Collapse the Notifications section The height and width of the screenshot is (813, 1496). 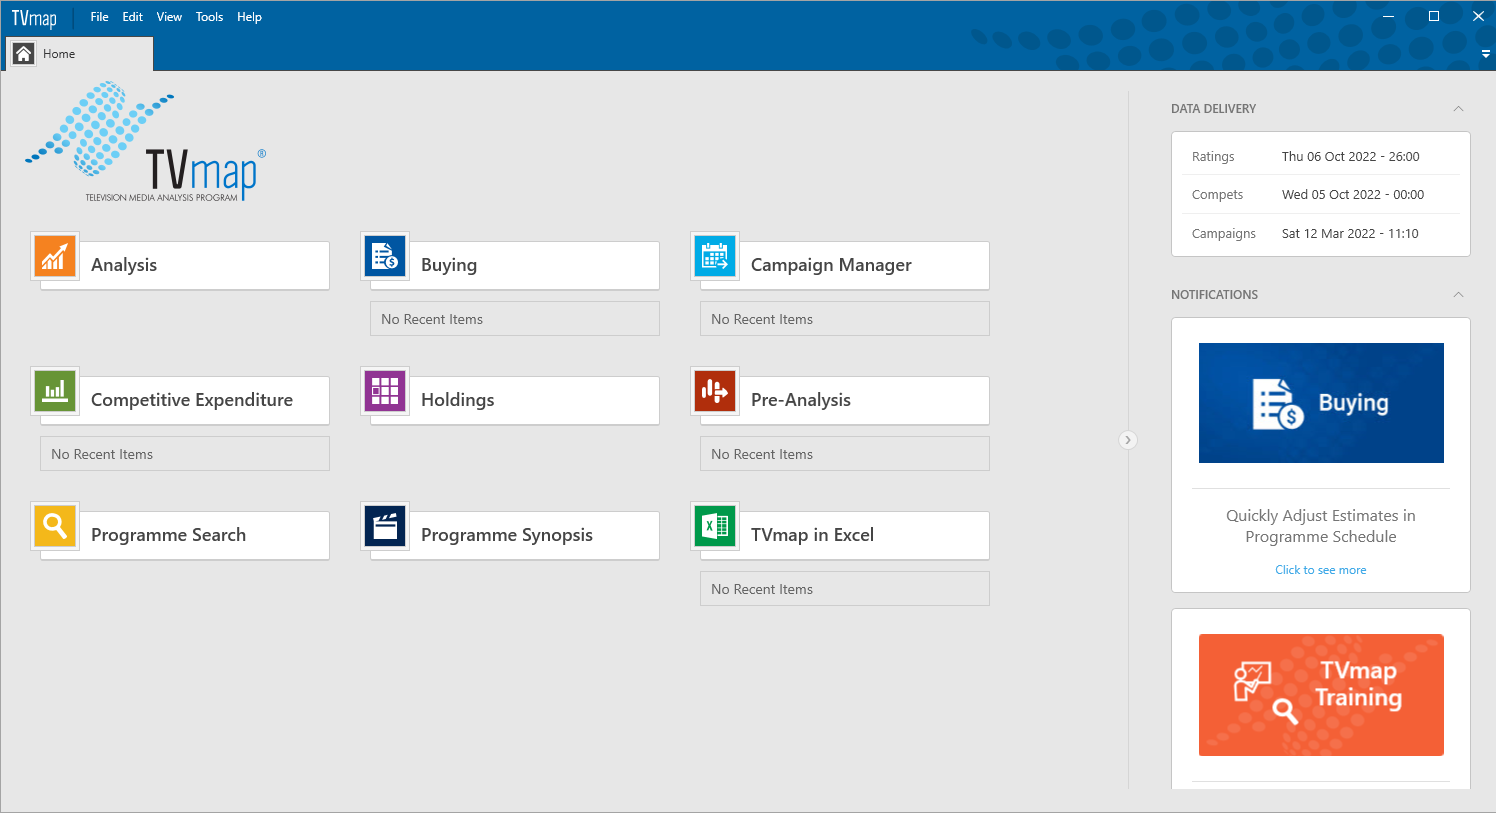pos(1458,294)
